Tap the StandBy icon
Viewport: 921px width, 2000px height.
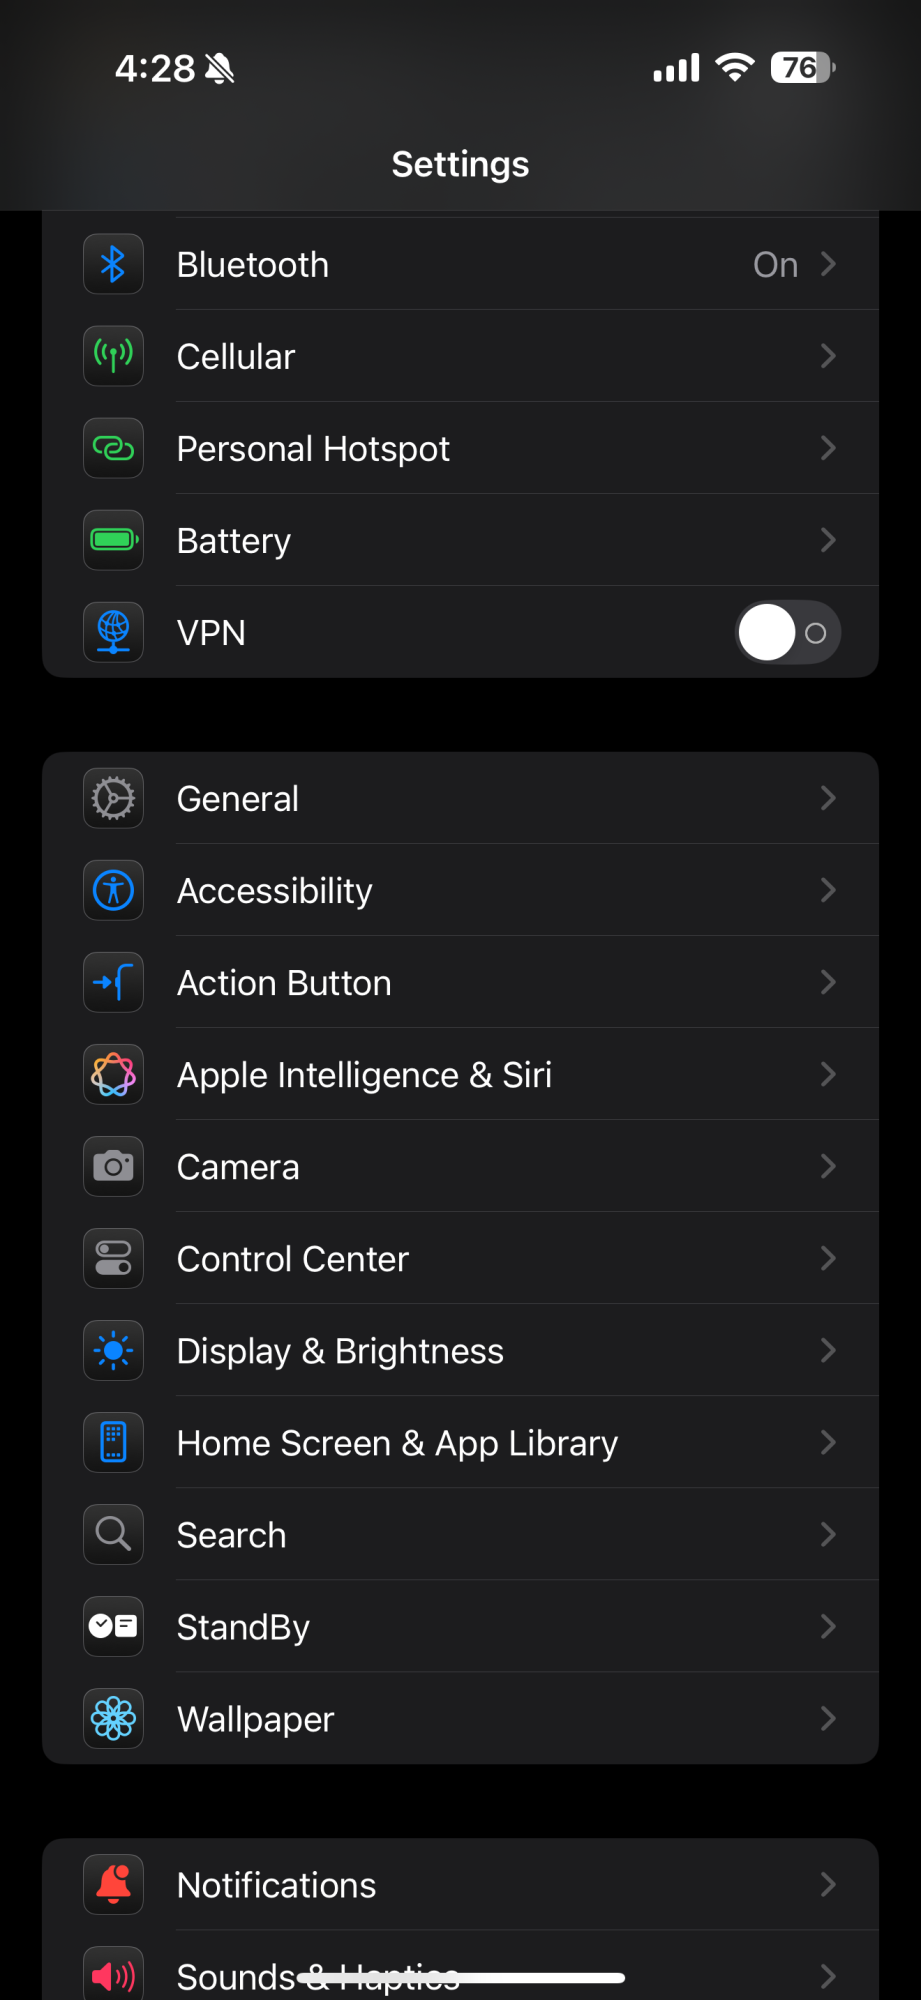[x=113, y=1626]
